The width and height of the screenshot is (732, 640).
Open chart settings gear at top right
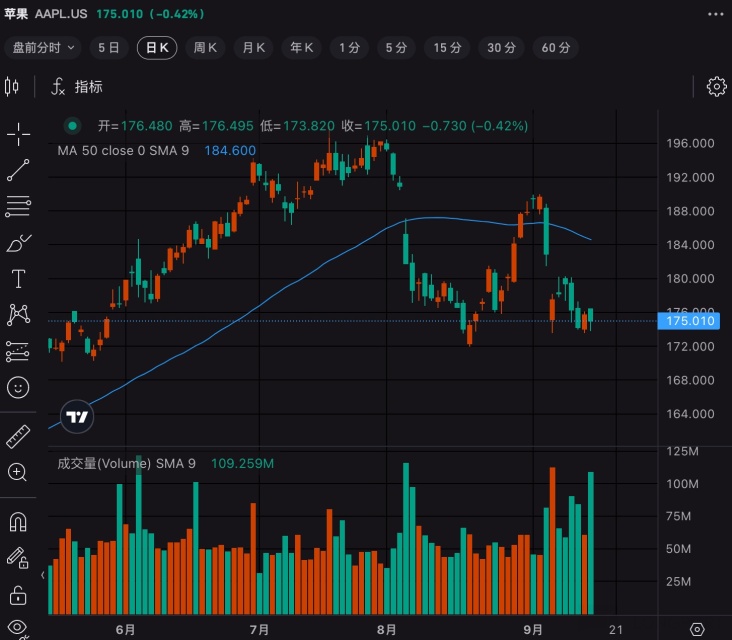(716, 86)
